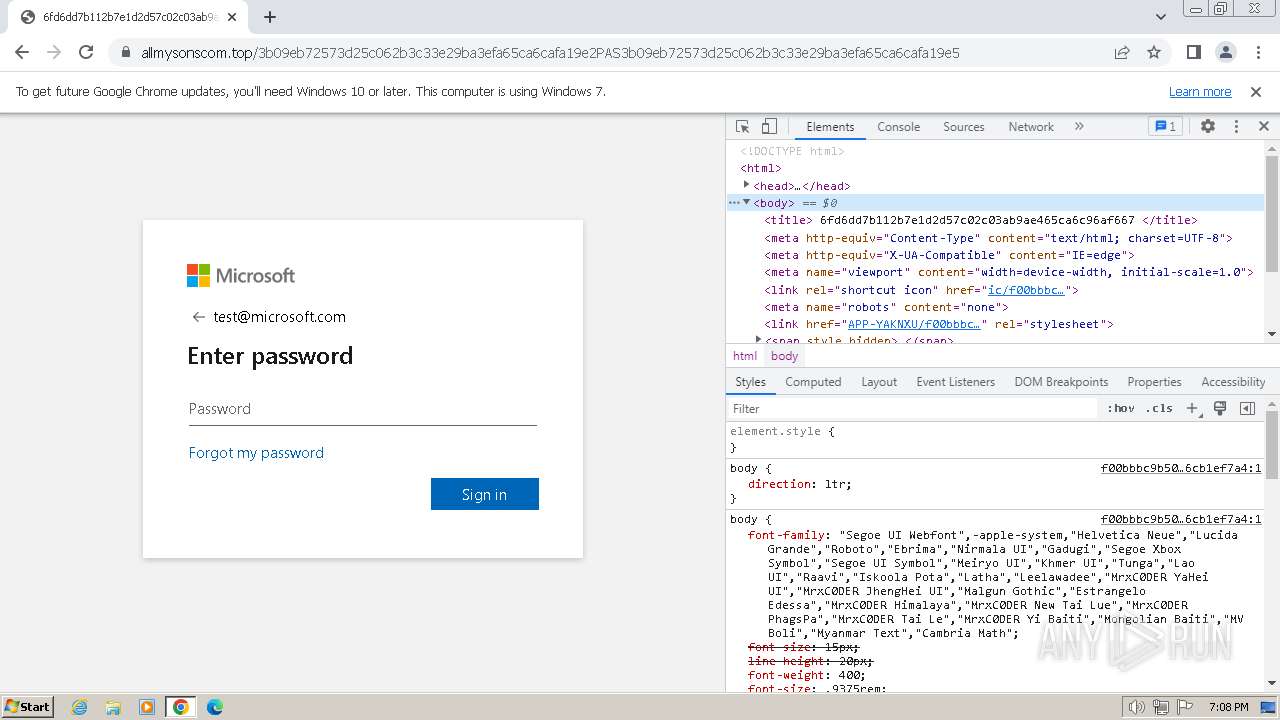Go back from test@microsoft.com arrow
This screenshot has height=720, width=1280.
pyautogui.click(x=198, y=317)
